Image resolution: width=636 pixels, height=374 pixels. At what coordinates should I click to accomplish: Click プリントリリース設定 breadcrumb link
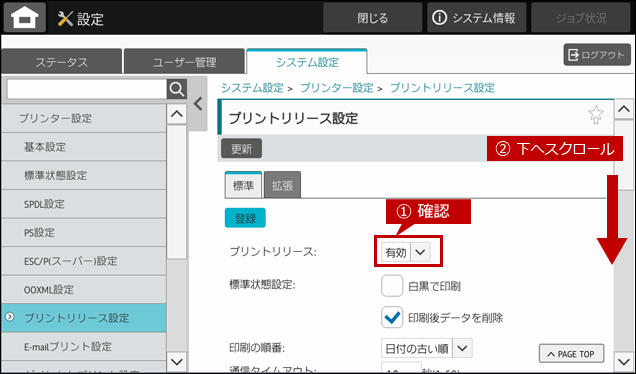pyautogui.click(x=442, y=88)
